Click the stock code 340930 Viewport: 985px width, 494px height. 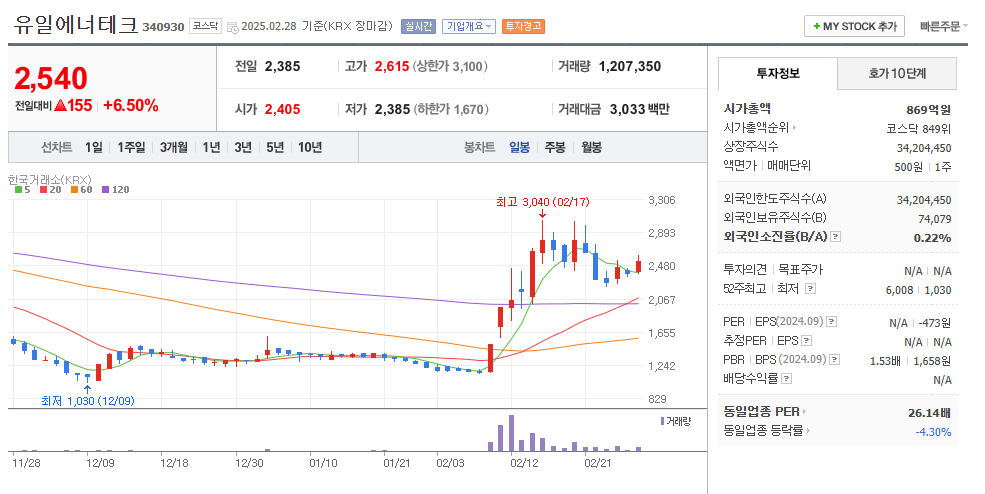point(163,27)
